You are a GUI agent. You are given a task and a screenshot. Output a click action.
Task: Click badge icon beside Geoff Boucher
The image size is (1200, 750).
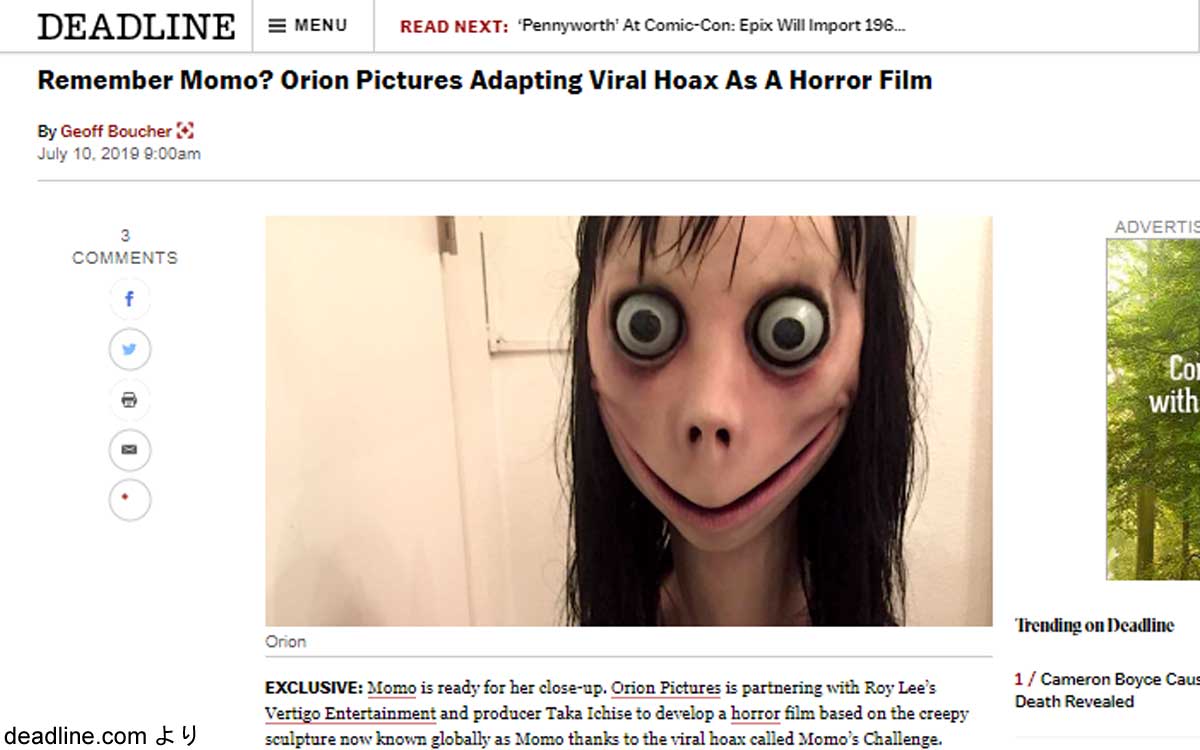click(185, 131)
